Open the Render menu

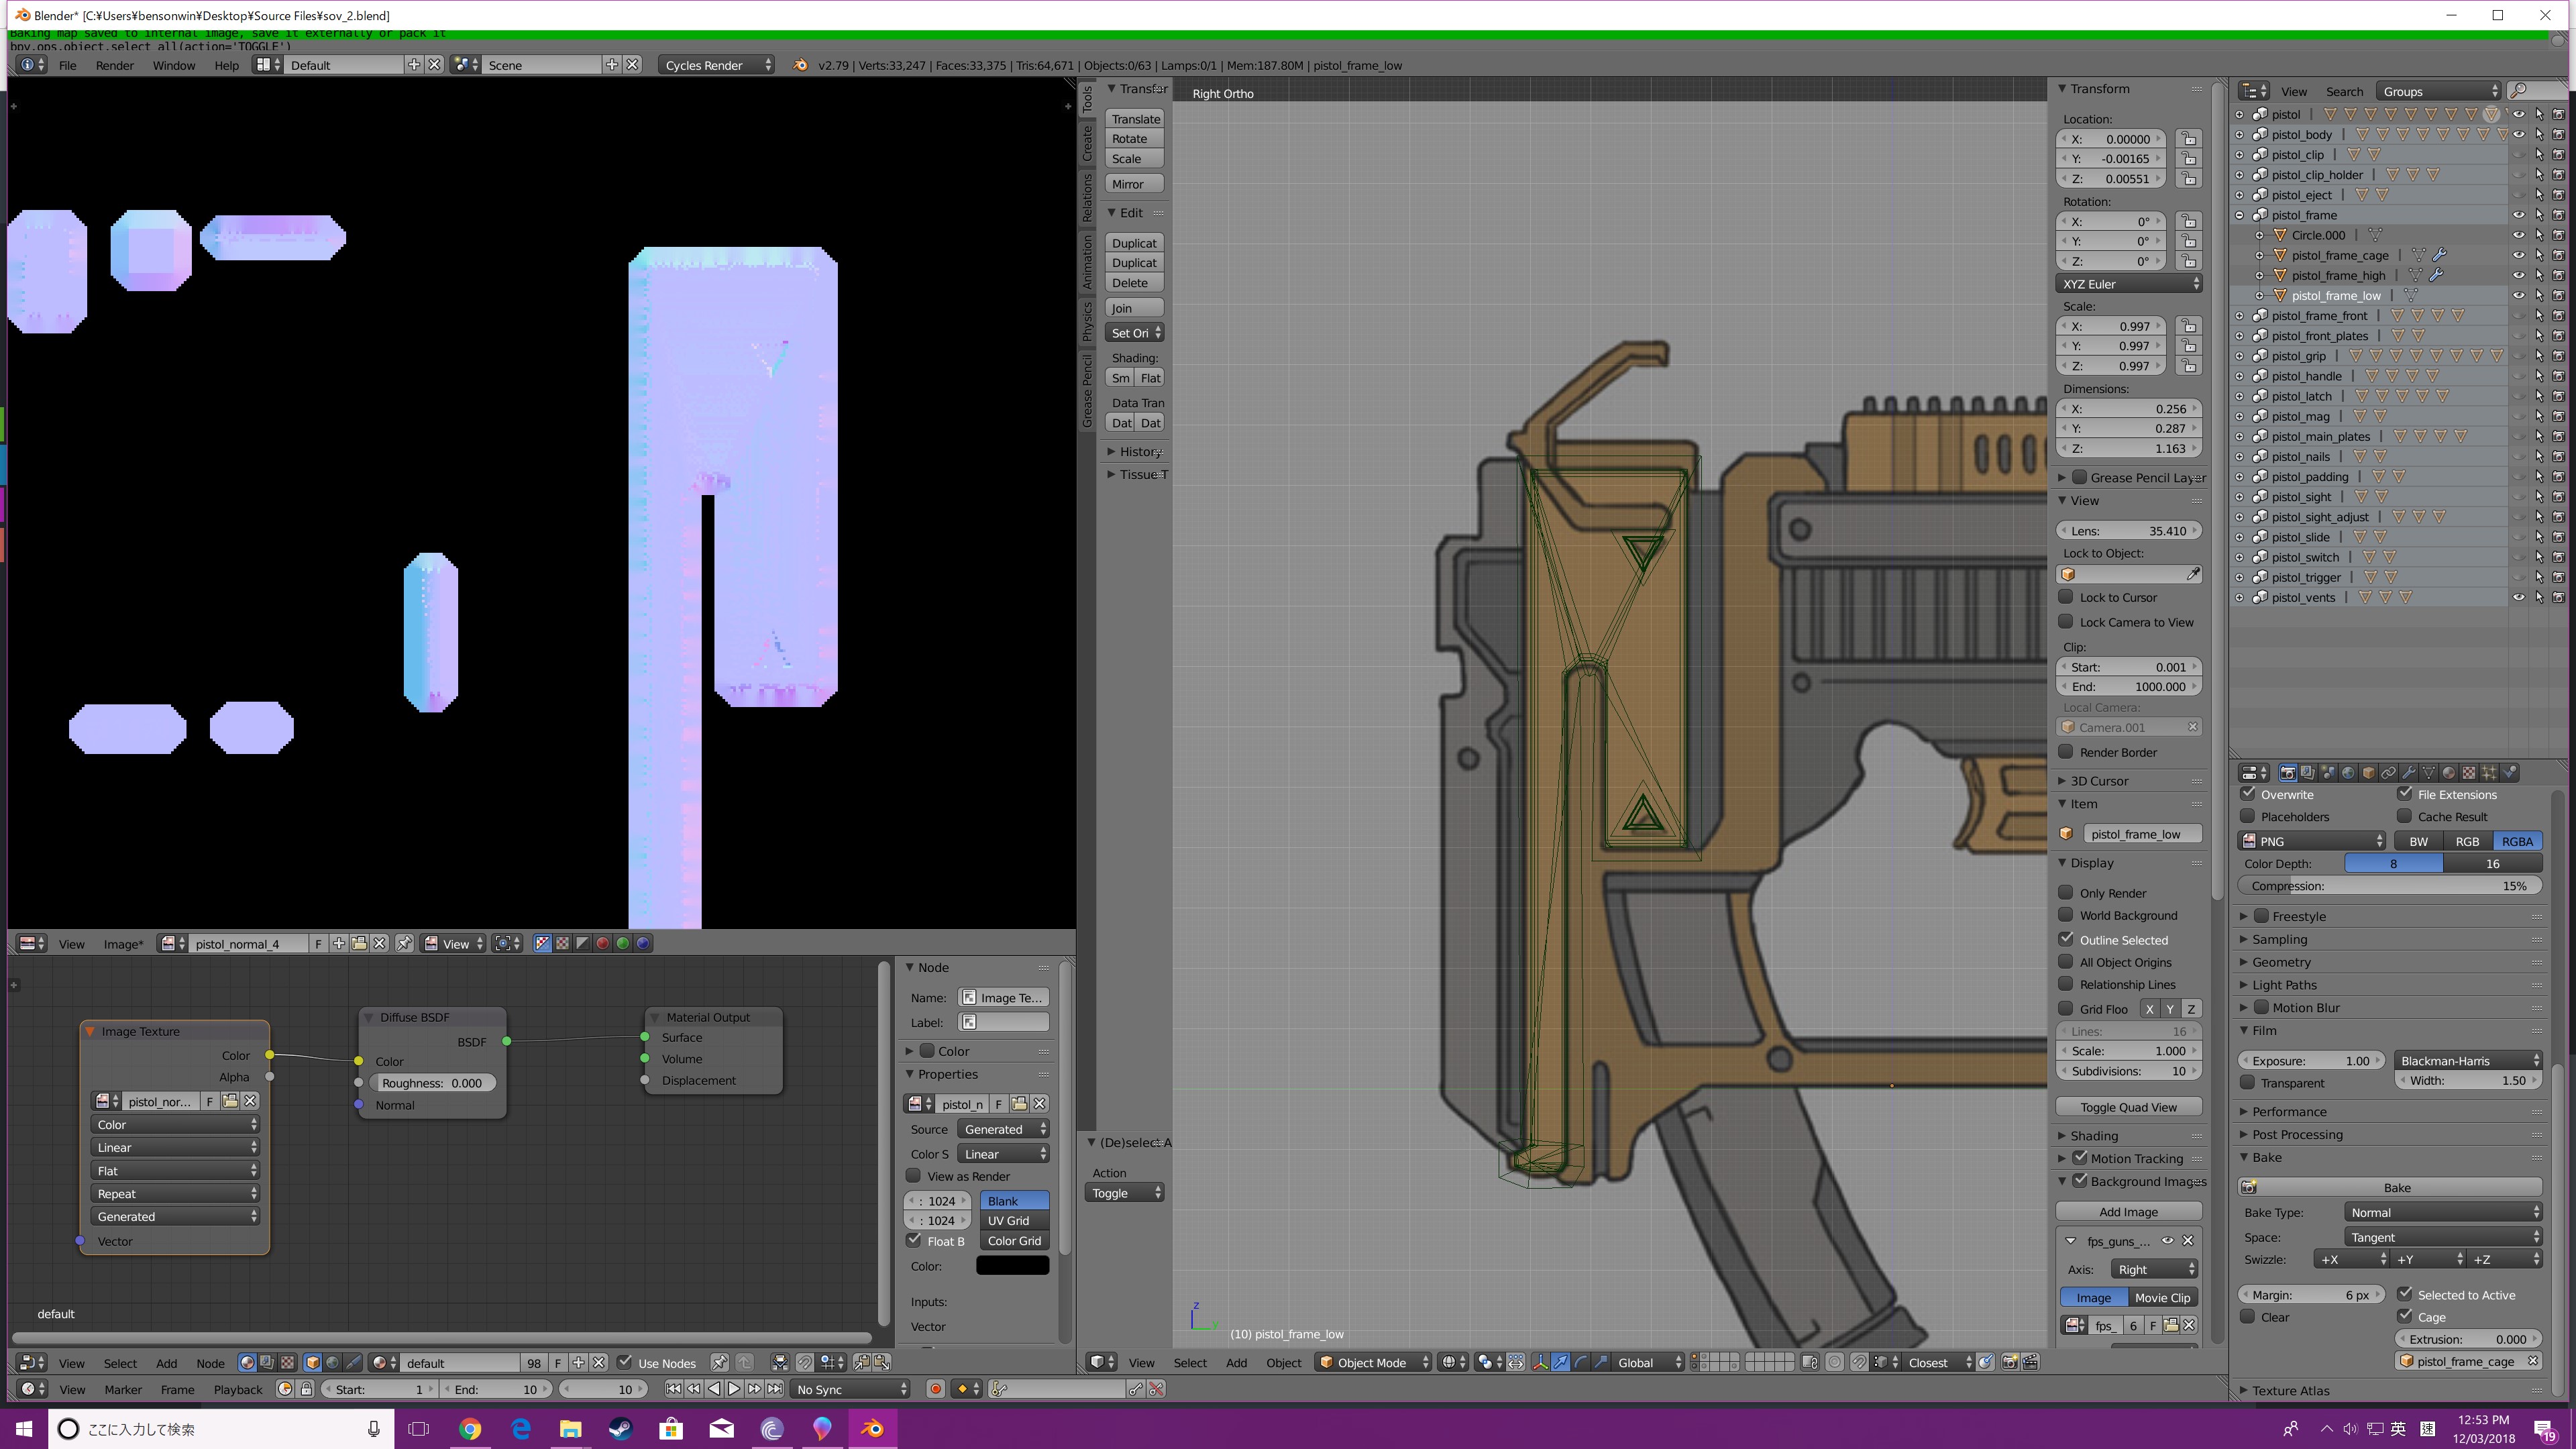tap(114, 65)
